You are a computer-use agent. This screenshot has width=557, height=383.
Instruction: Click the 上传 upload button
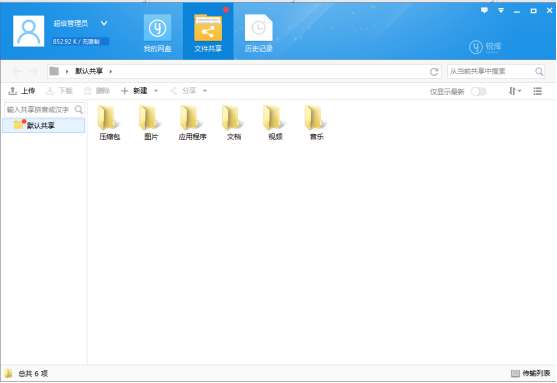(22, 91)
